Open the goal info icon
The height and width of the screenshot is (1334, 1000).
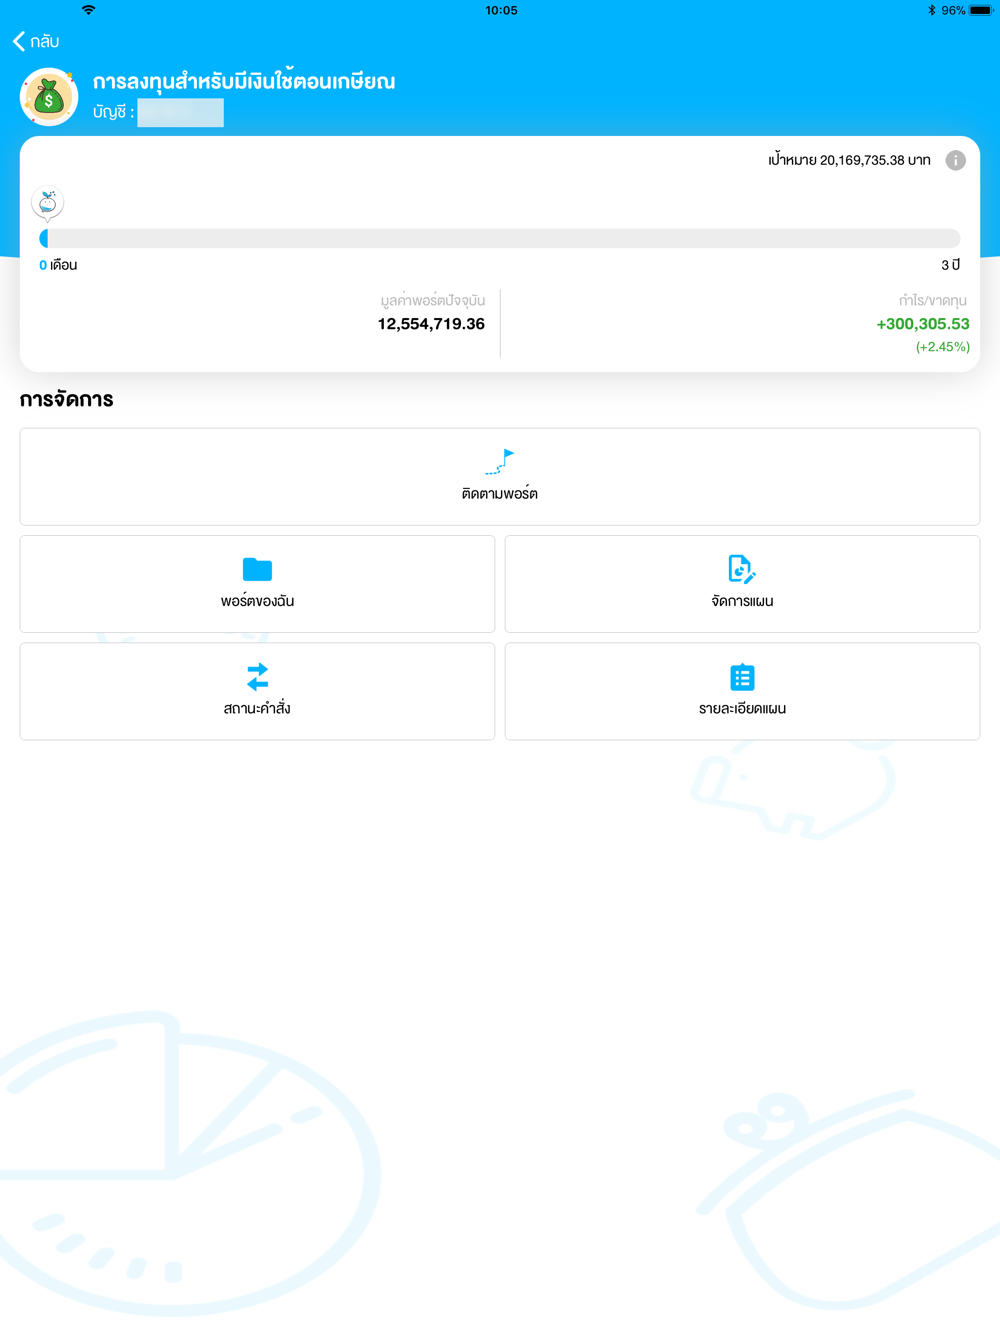coord(956,160)
